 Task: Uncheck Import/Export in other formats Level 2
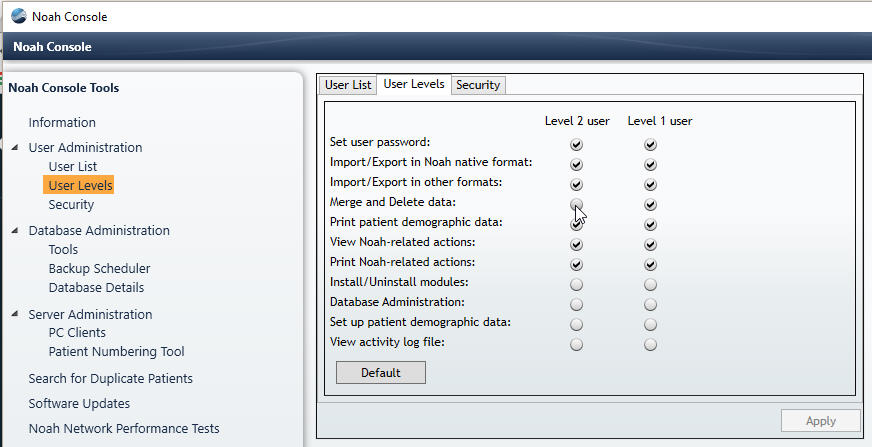pos(576,185)
